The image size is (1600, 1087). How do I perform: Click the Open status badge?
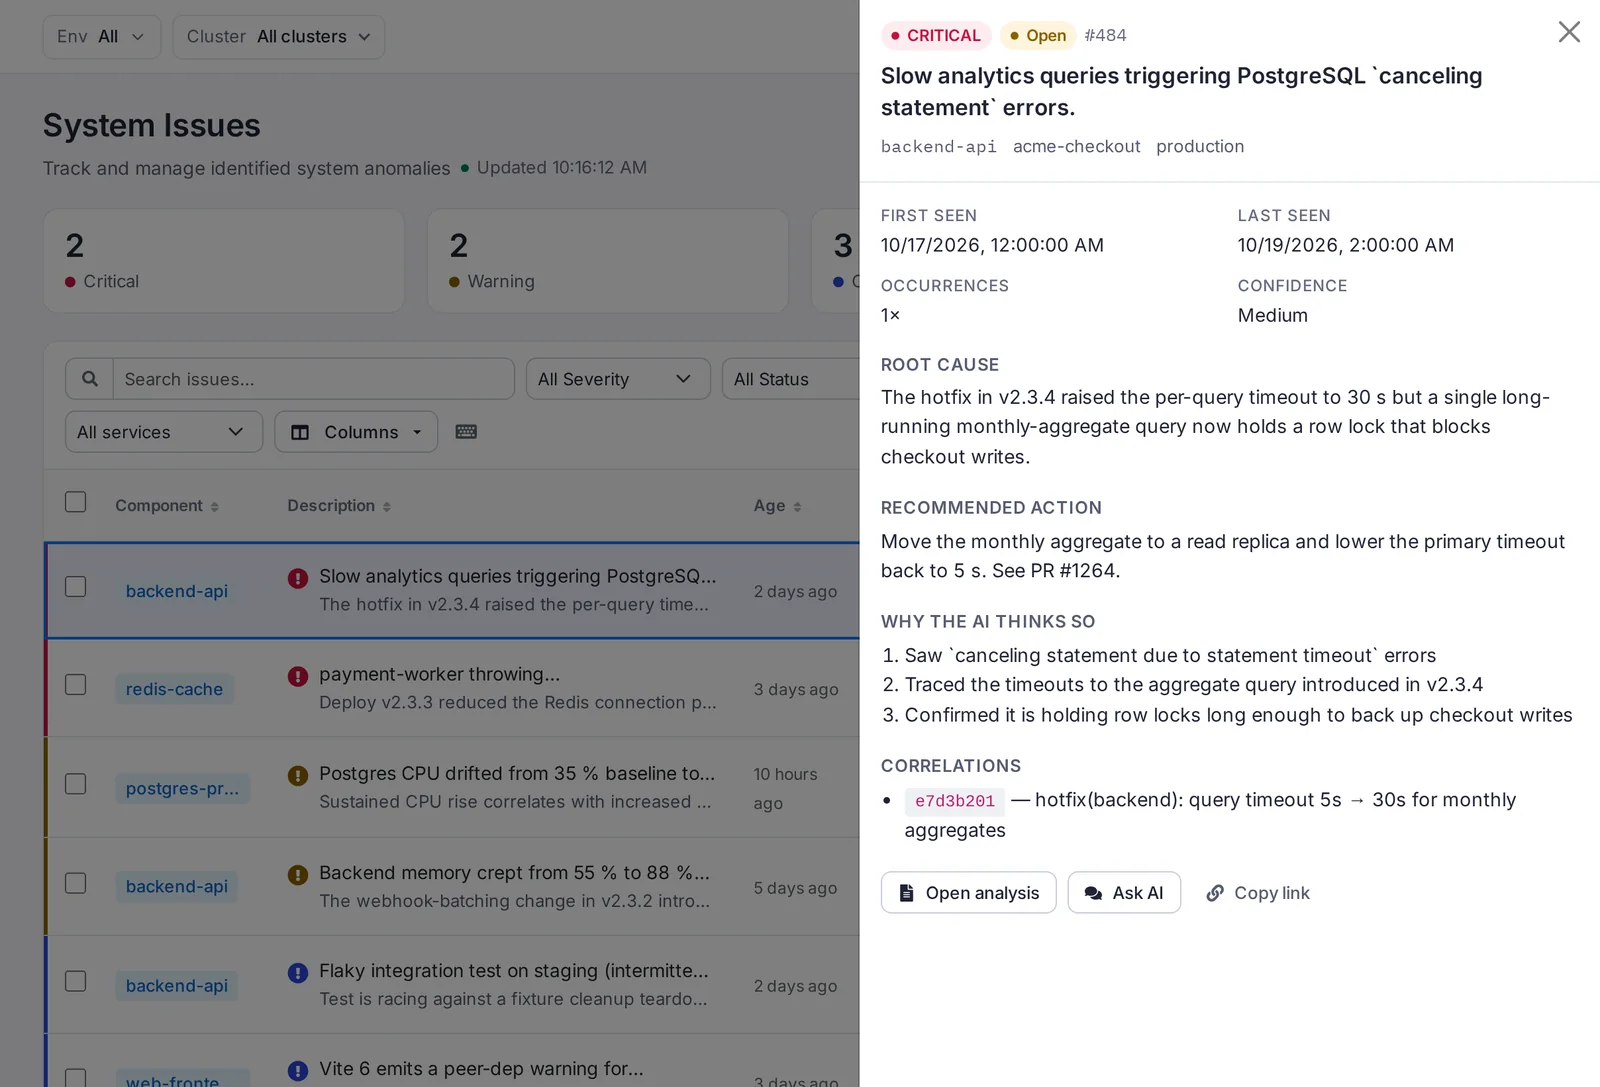tap(1038, 36)
